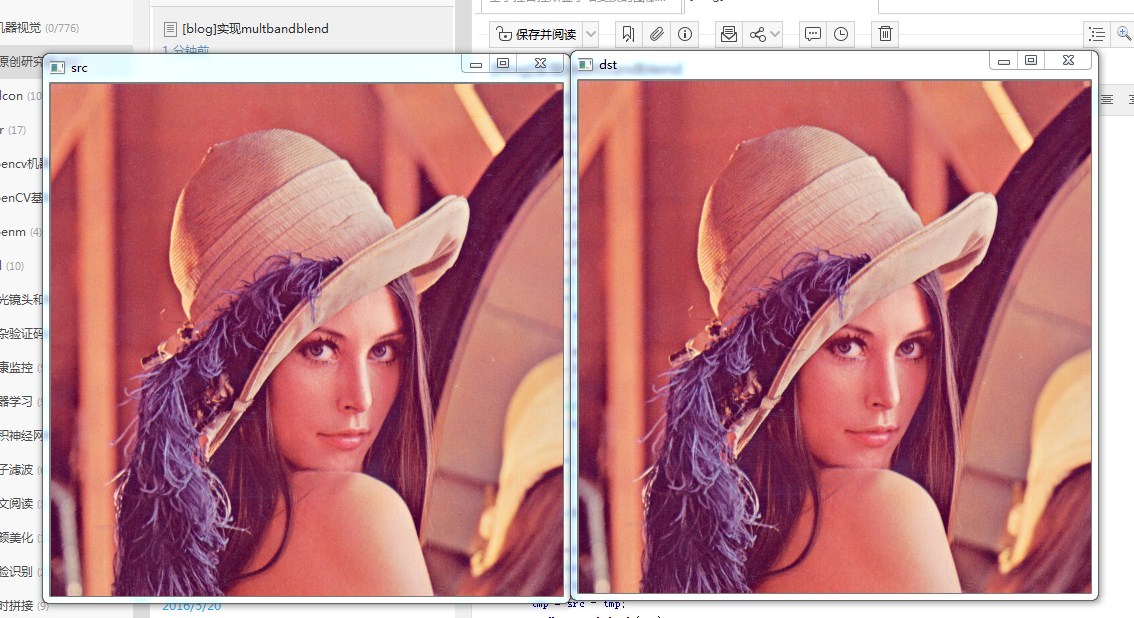Click the email envelope icon in toolbar
1134x618 pixels.
point(729,34)
